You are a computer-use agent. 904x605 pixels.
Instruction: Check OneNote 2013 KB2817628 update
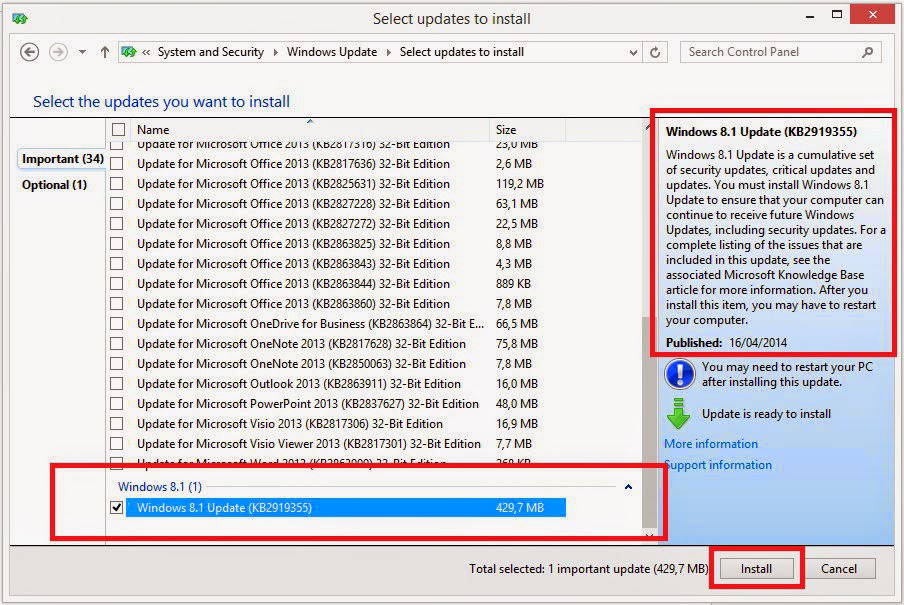coord(116,344)
